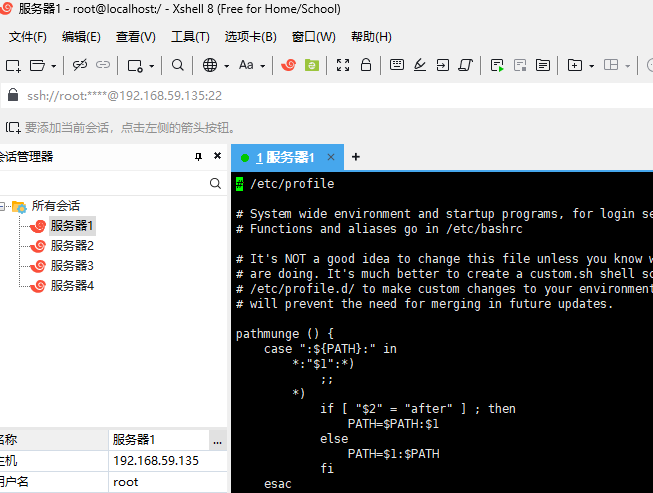This screenshot has width=653, height=493.
Task: Click the esac line in terminal
Action: [278, 483]
